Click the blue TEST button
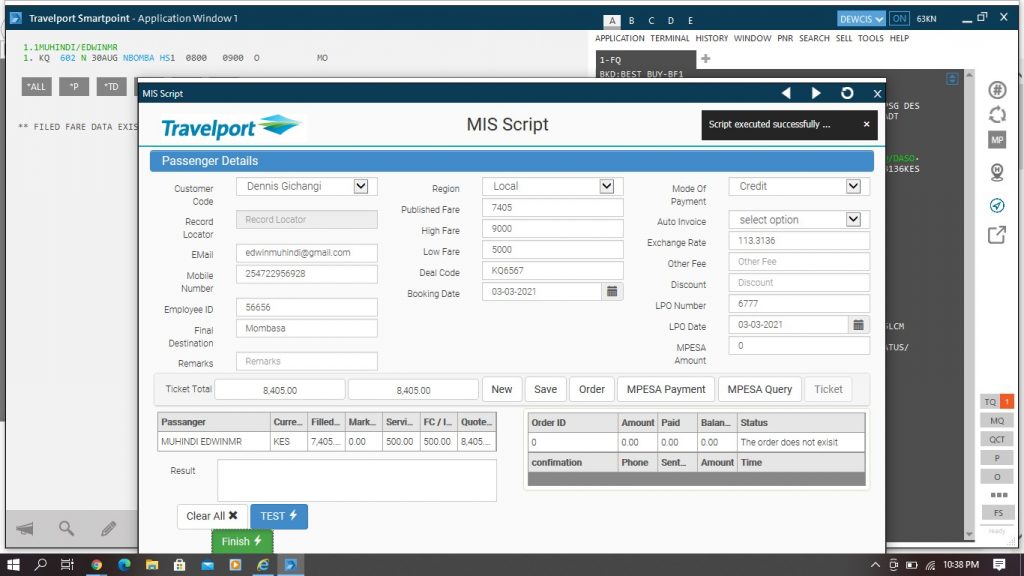The height and width of the screenshot is (576, 1024). click(x=279, y=516)
